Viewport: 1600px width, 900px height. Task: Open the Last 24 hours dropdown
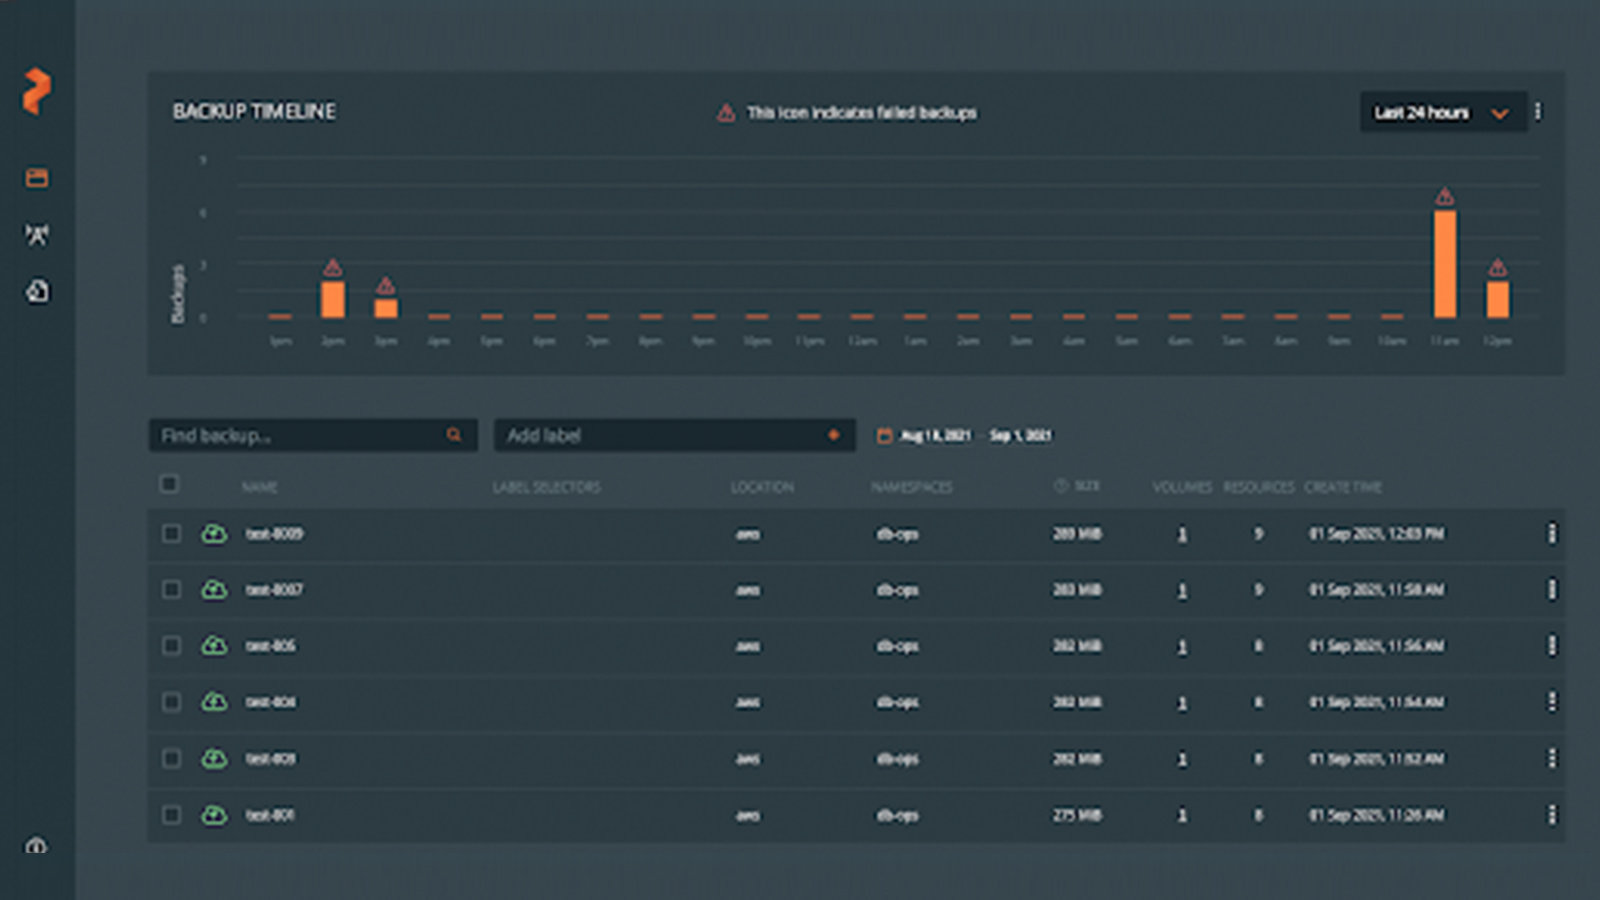click(x=1442, y=112)
